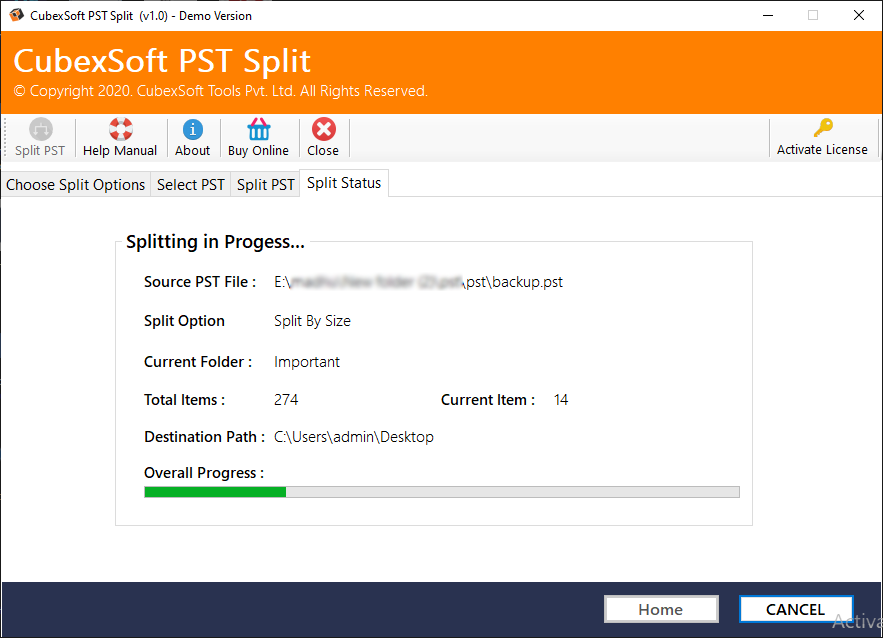Click the source path ending backup.pst
The height and width of the screenshot is (638, 883).
pos(418,282)
